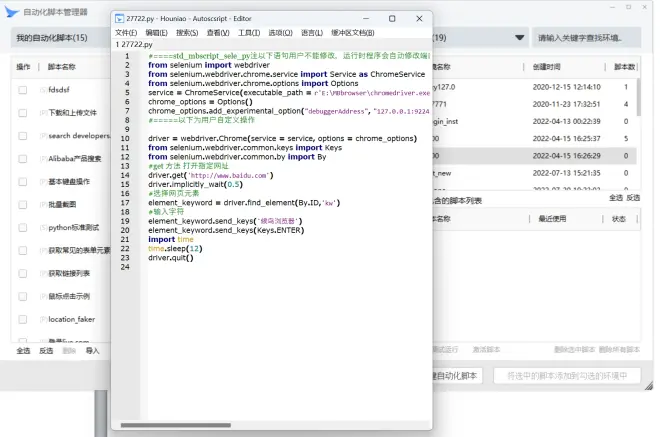Screen dimensions: 660x437
Task: Click the editor's horizontal scrollbar thumb
Action: 176,425
